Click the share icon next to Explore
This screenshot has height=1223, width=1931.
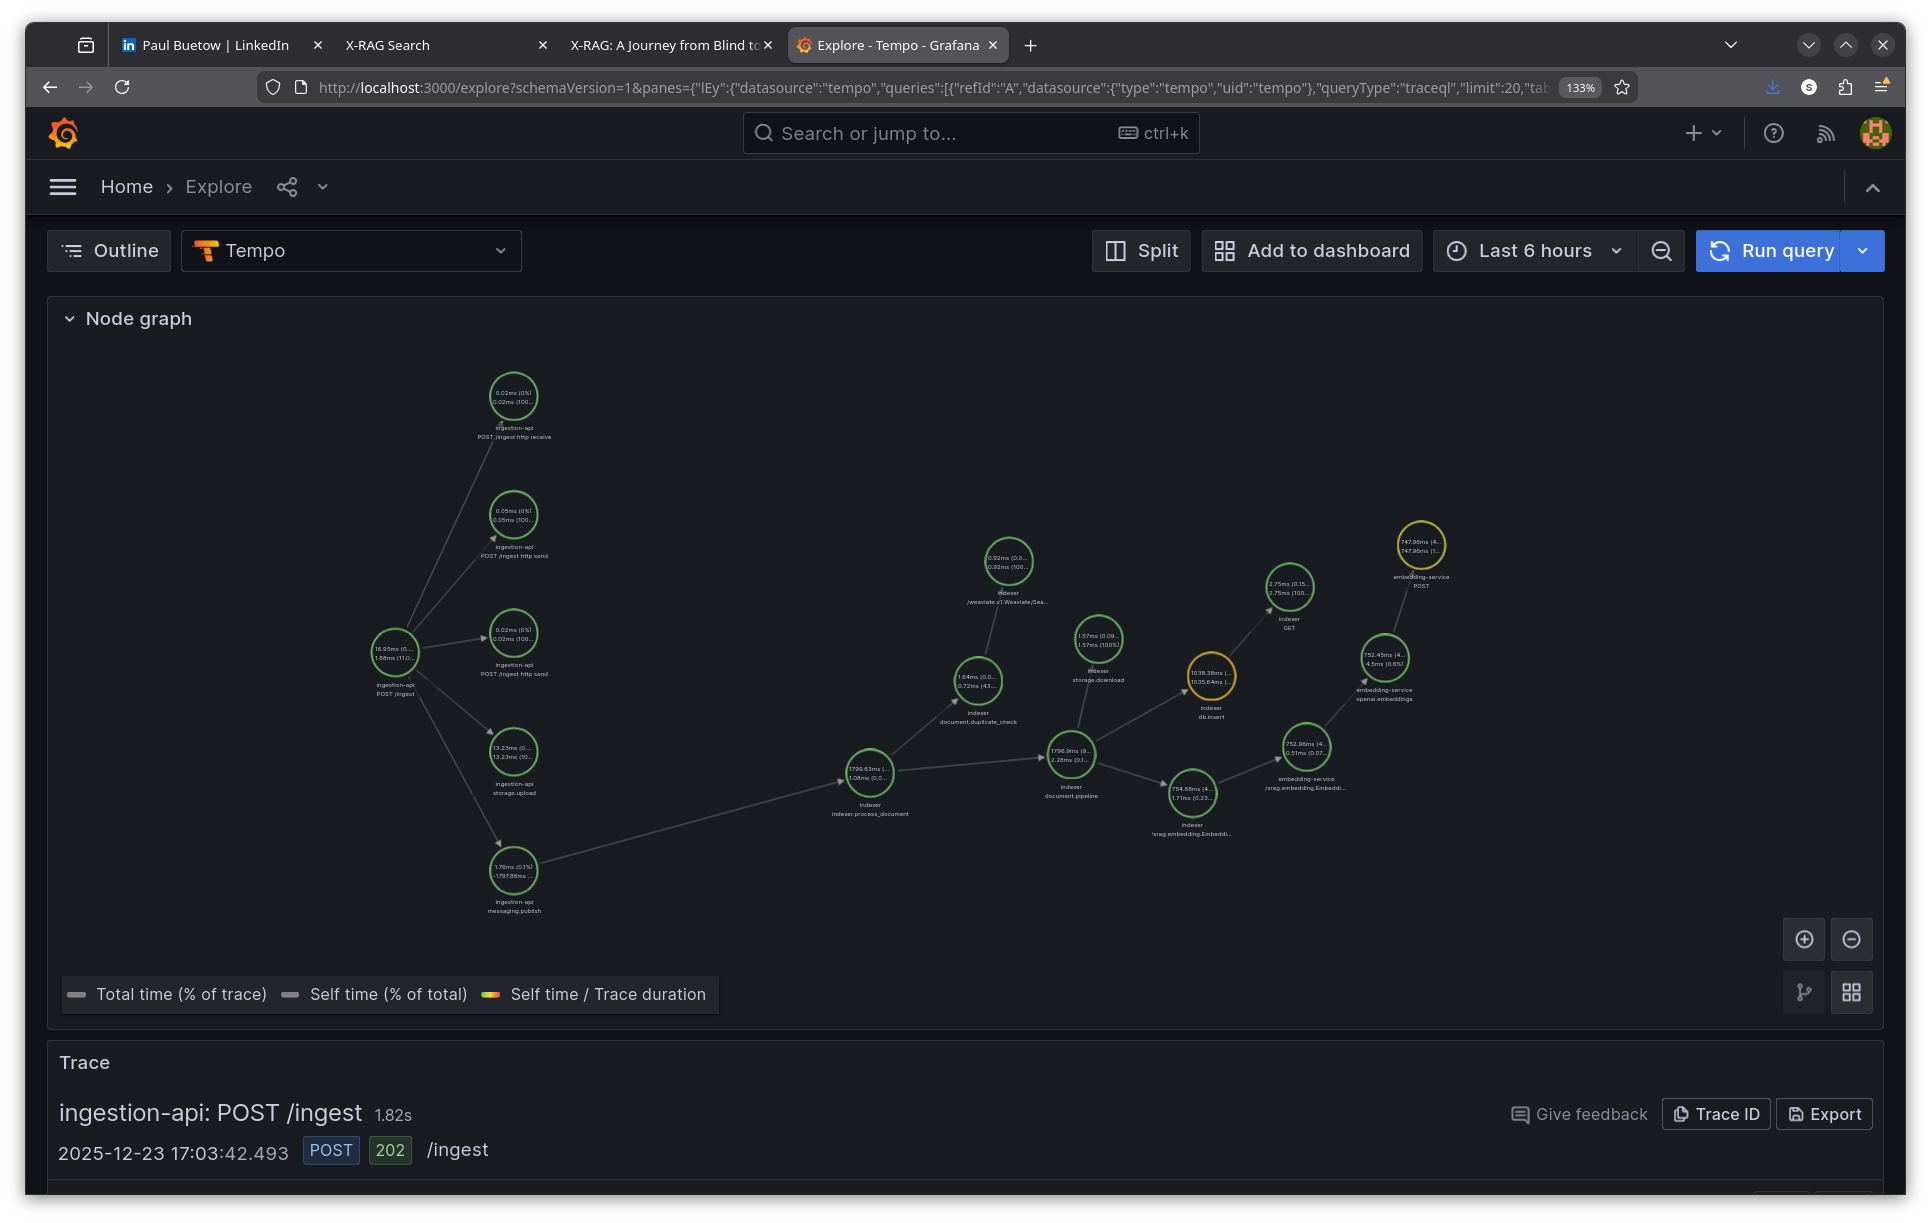[287, 187]
